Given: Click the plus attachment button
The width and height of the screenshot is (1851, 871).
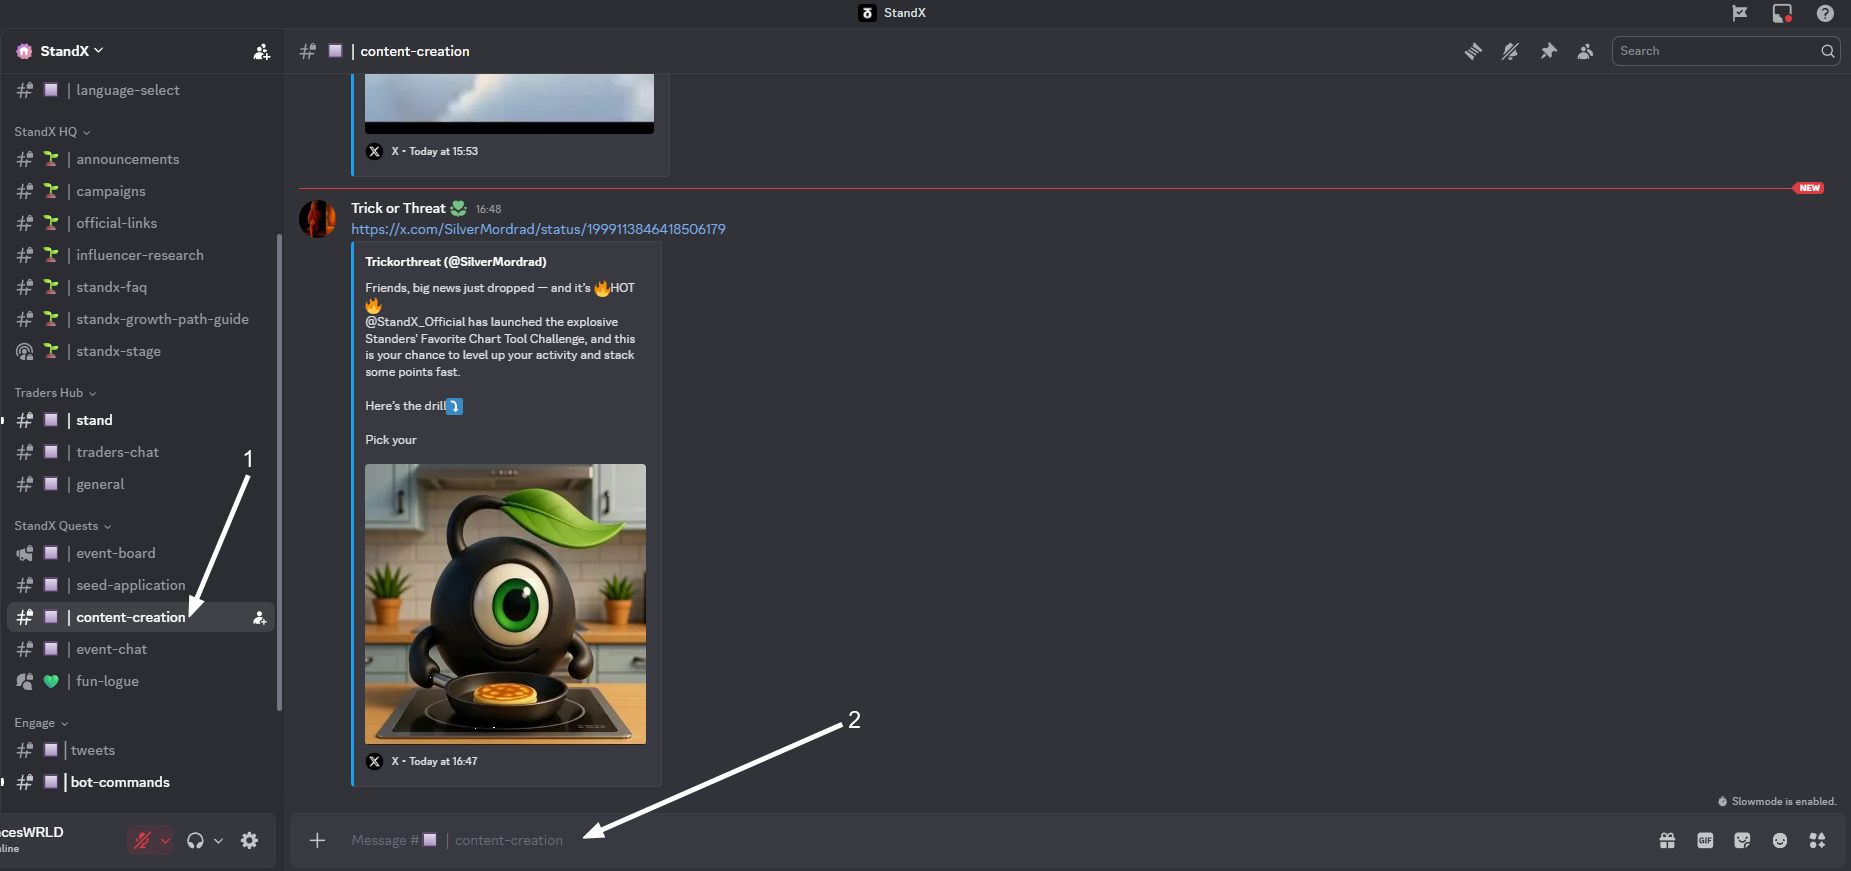Looking at the screenshot, I should pyautogui.click(x=317, y=841).
